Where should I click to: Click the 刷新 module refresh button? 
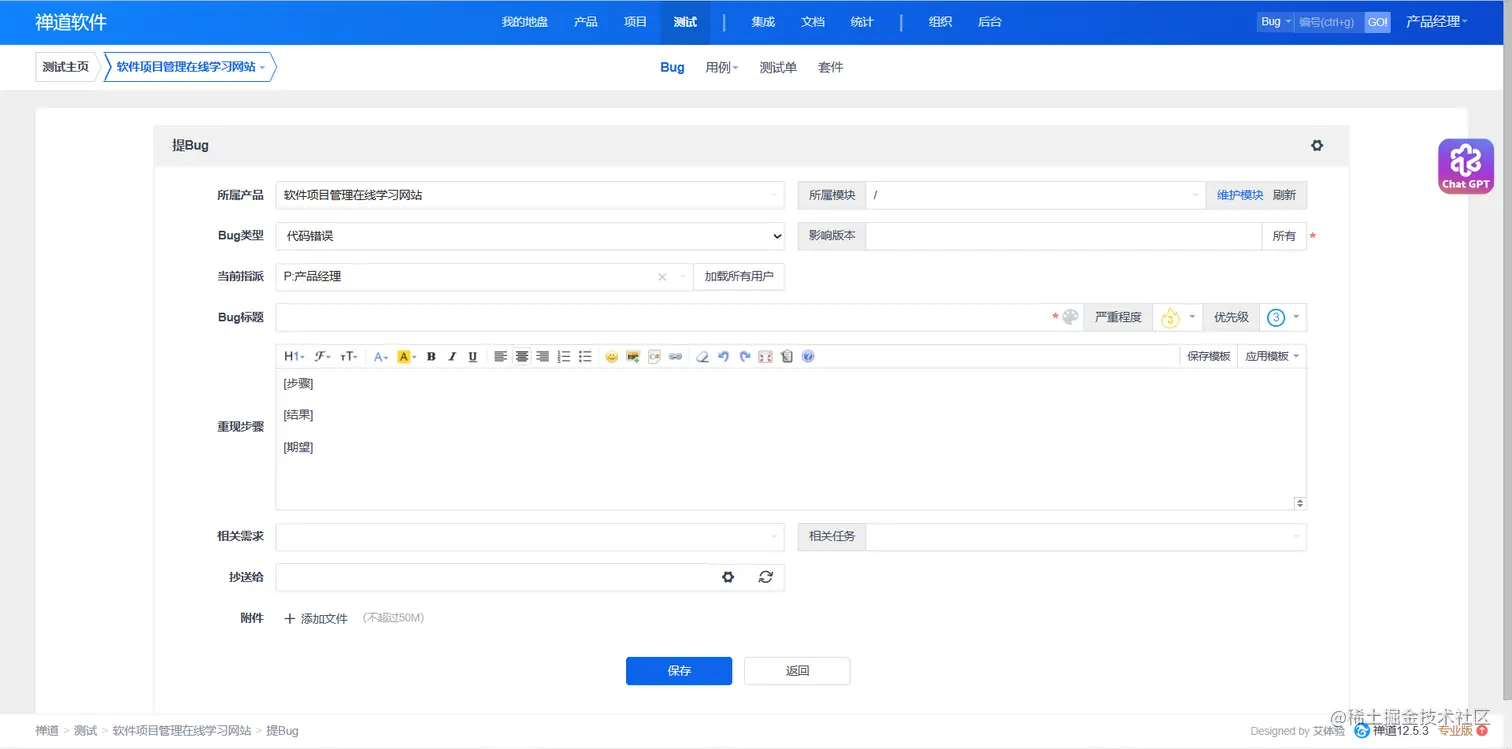1284,195
